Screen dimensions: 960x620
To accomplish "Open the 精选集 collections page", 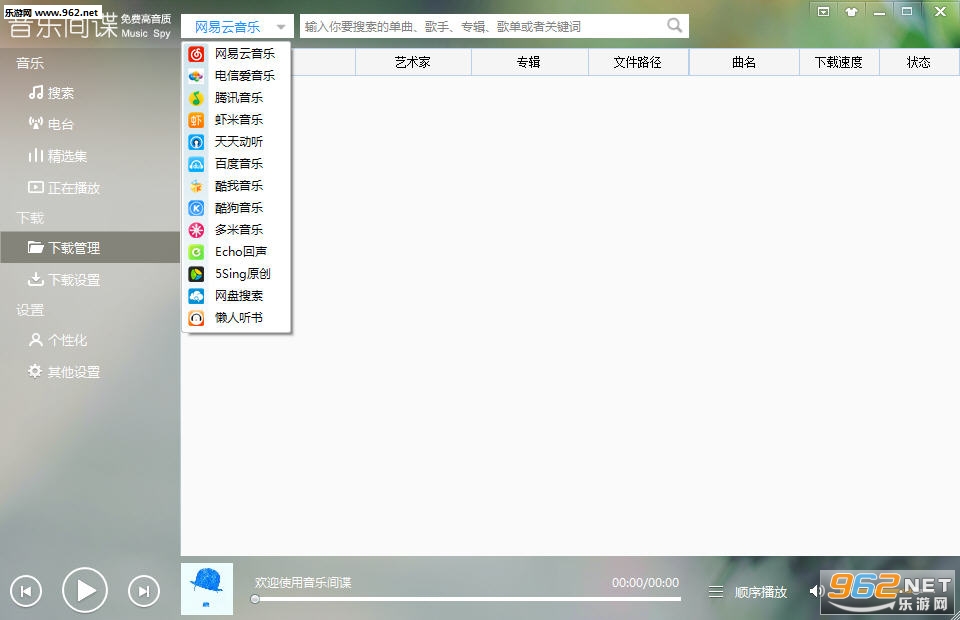I will click(x=58, y=156).
